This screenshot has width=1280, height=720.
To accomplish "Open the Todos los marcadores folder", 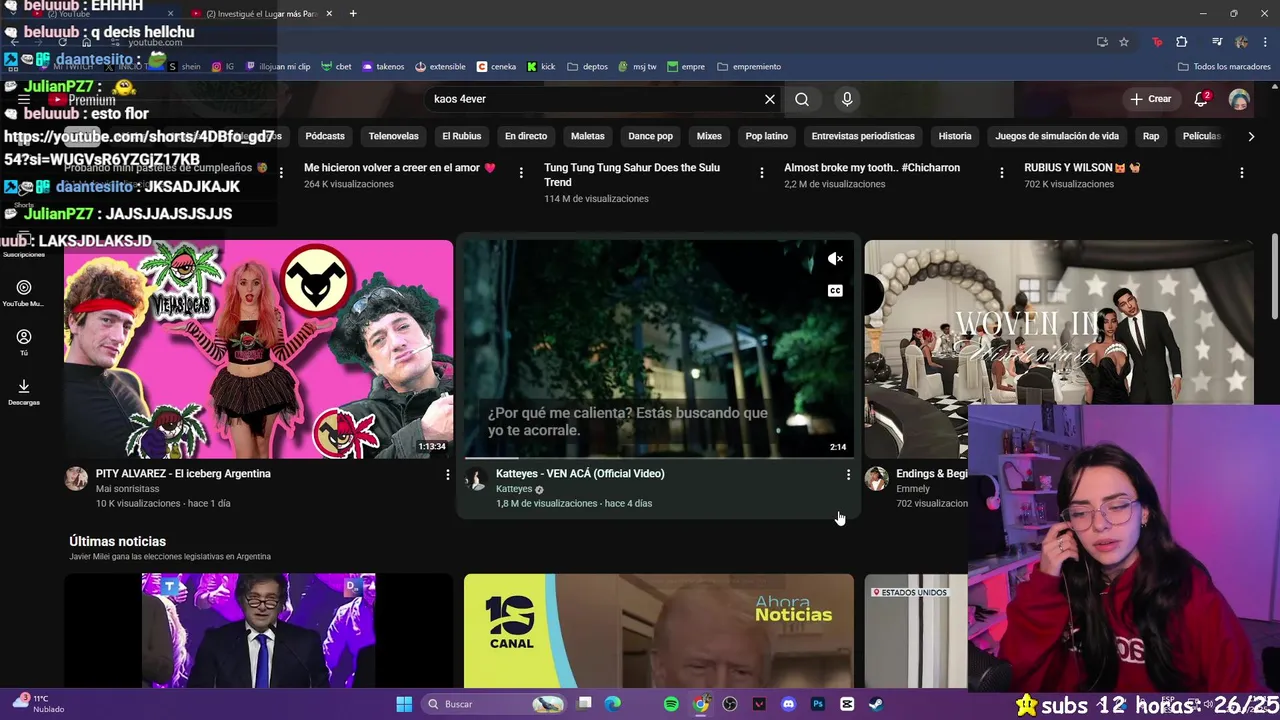I will (1224, 67).
